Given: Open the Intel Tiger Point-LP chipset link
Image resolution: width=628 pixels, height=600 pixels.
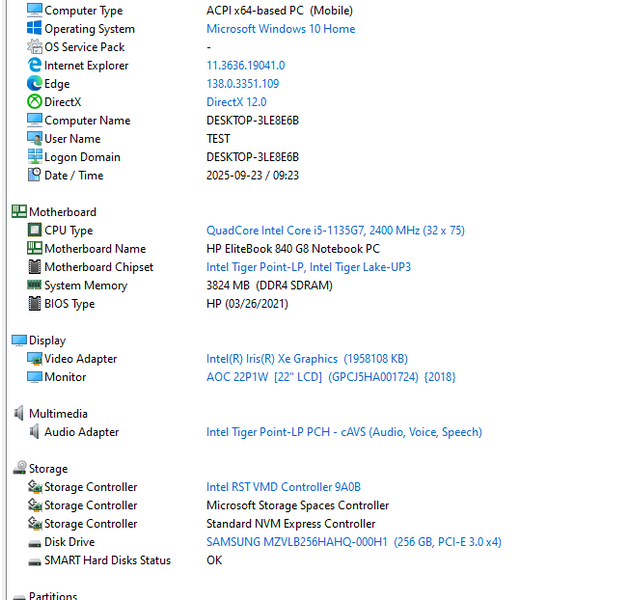Looking at the screenshot, I should click(x=308, y=267).
